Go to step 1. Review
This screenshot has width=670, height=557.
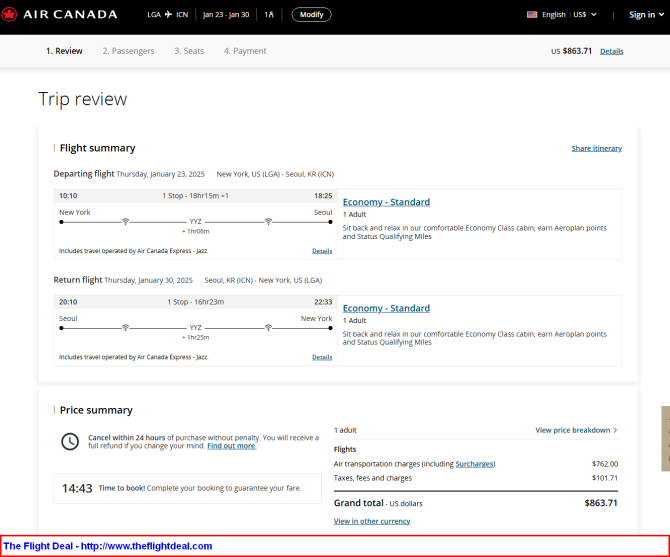click(64, 51)
